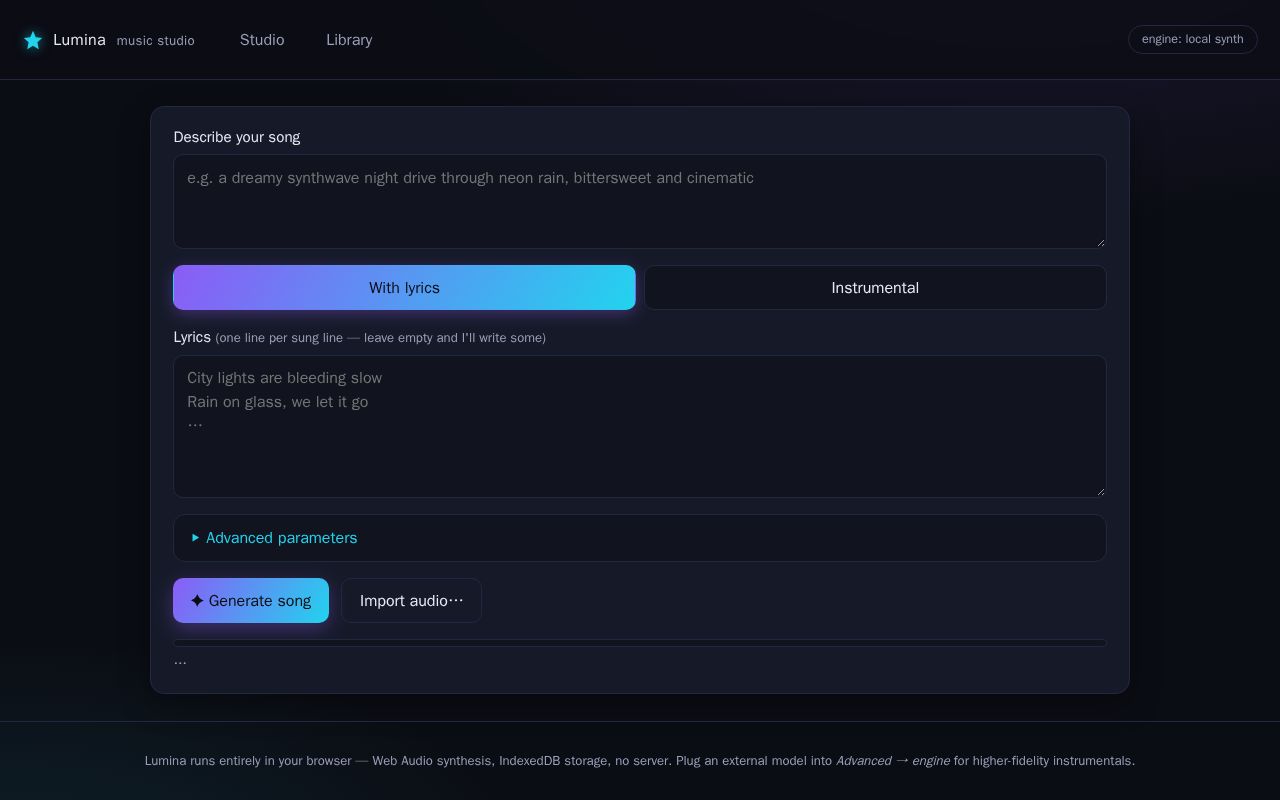This screenshot has width=1280, height=800.
Task: Click the footer 'Advanced → engine' text
Action: click(x=893, y=761)
